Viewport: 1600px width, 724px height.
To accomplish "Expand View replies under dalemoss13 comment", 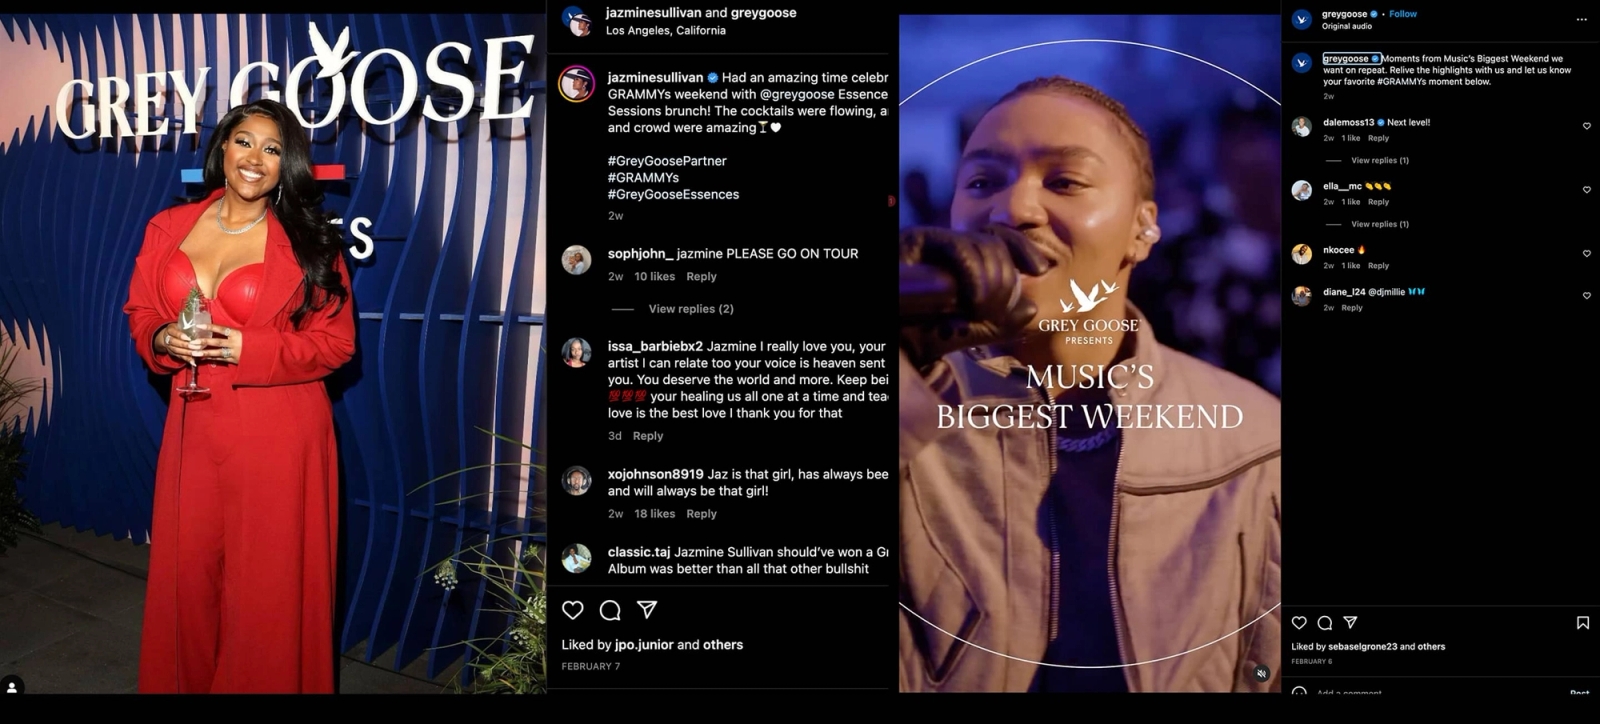I will click(x=1380, y=160).
